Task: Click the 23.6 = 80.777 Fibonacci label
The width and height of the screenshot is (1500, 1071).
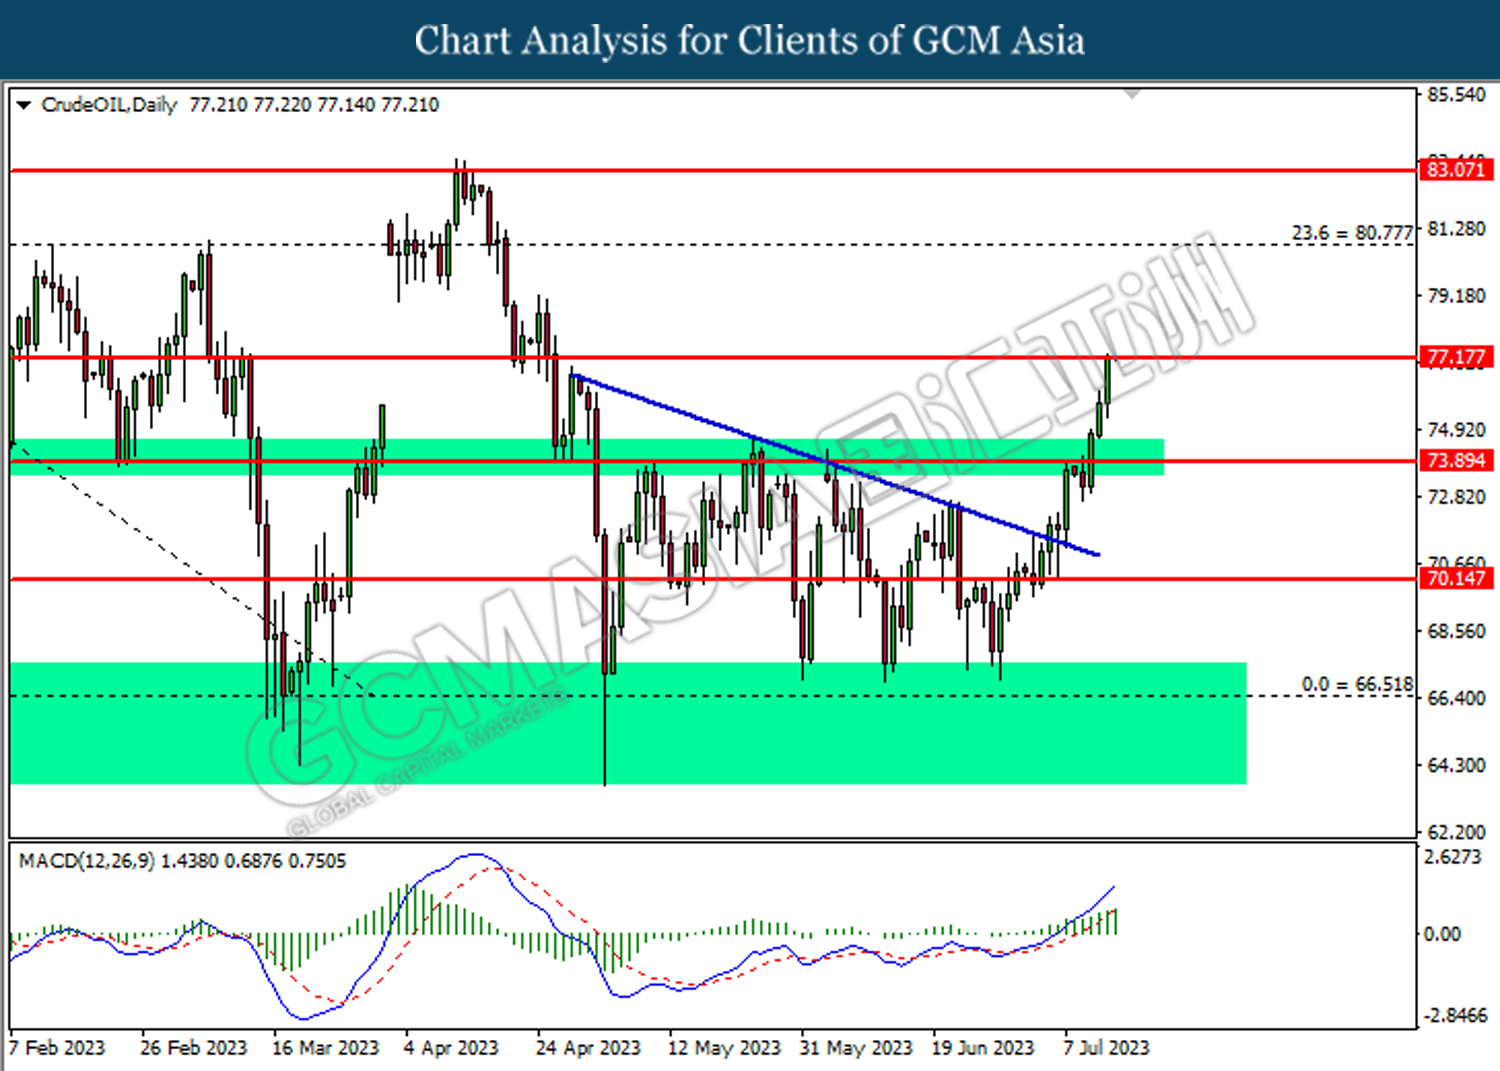Action: tap(1352, 233)
